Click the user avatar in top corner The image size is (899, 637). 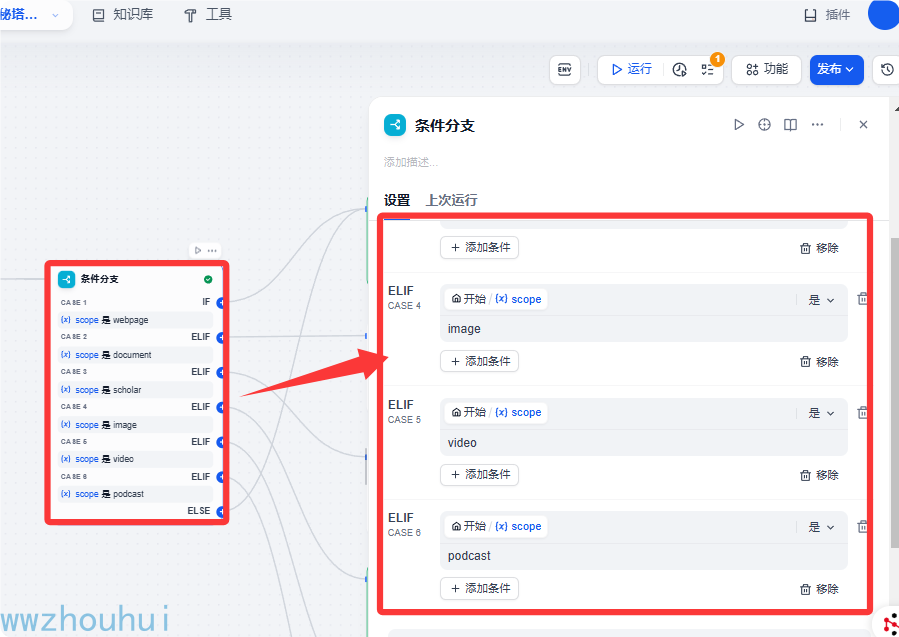884,15
